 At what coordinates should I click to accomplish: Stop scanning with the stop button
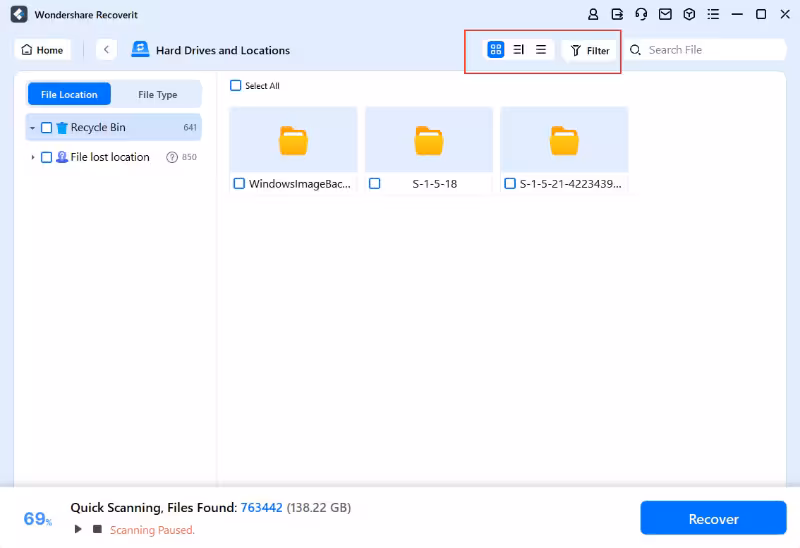tap(97, 529)
